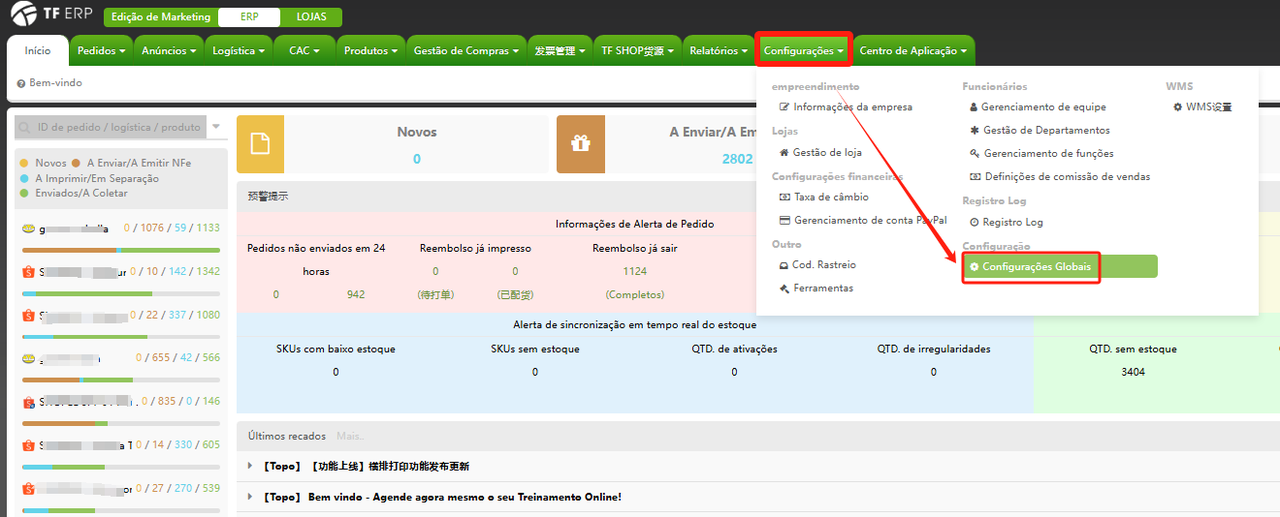Screen dimensions: 1280x517
Task: Click the 2802 A Enviar count
Action: [x=737, y=159]
